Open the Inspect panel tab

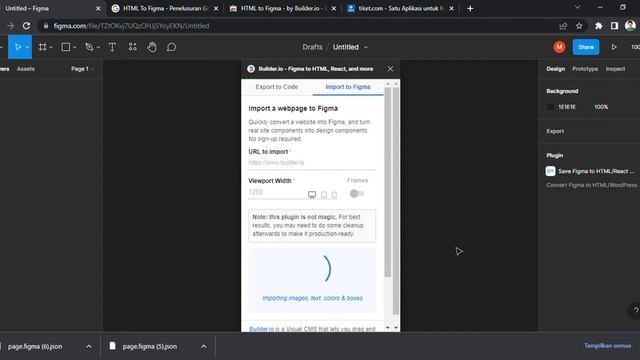615,69
